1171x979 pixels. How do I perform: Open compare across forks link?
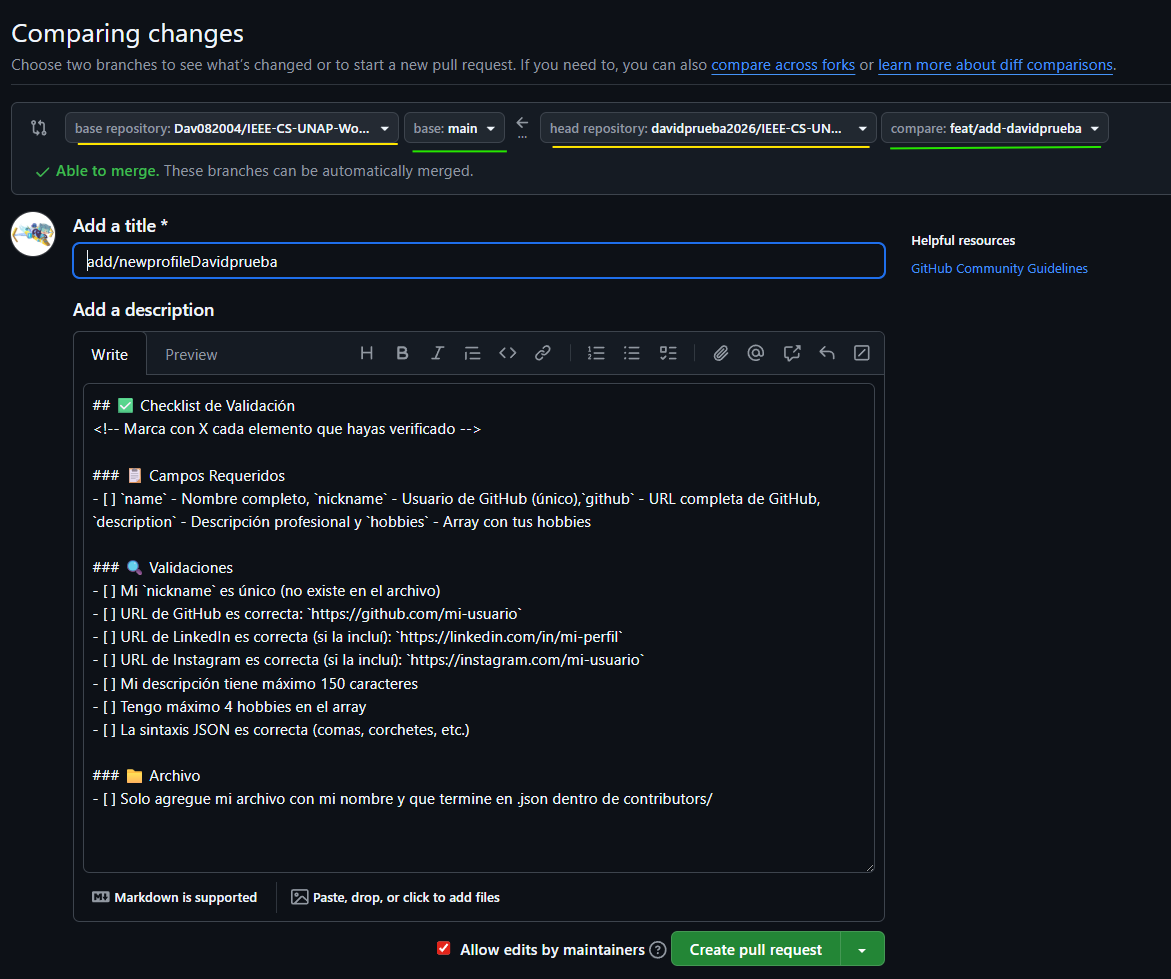(783, 65)
